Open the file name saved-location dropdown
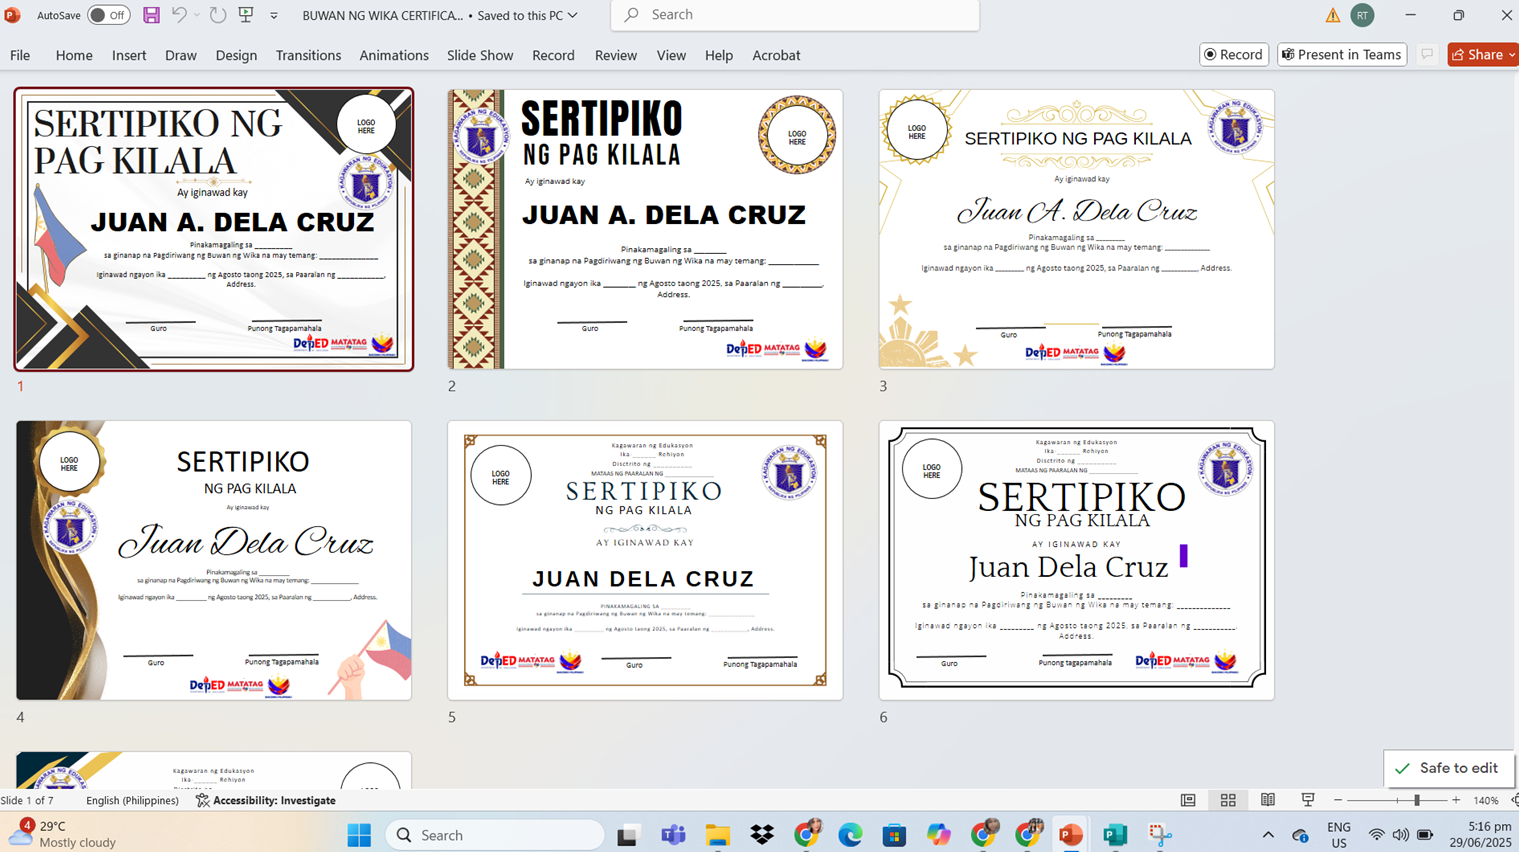1519x852 pixels. (x=573, y=15)
